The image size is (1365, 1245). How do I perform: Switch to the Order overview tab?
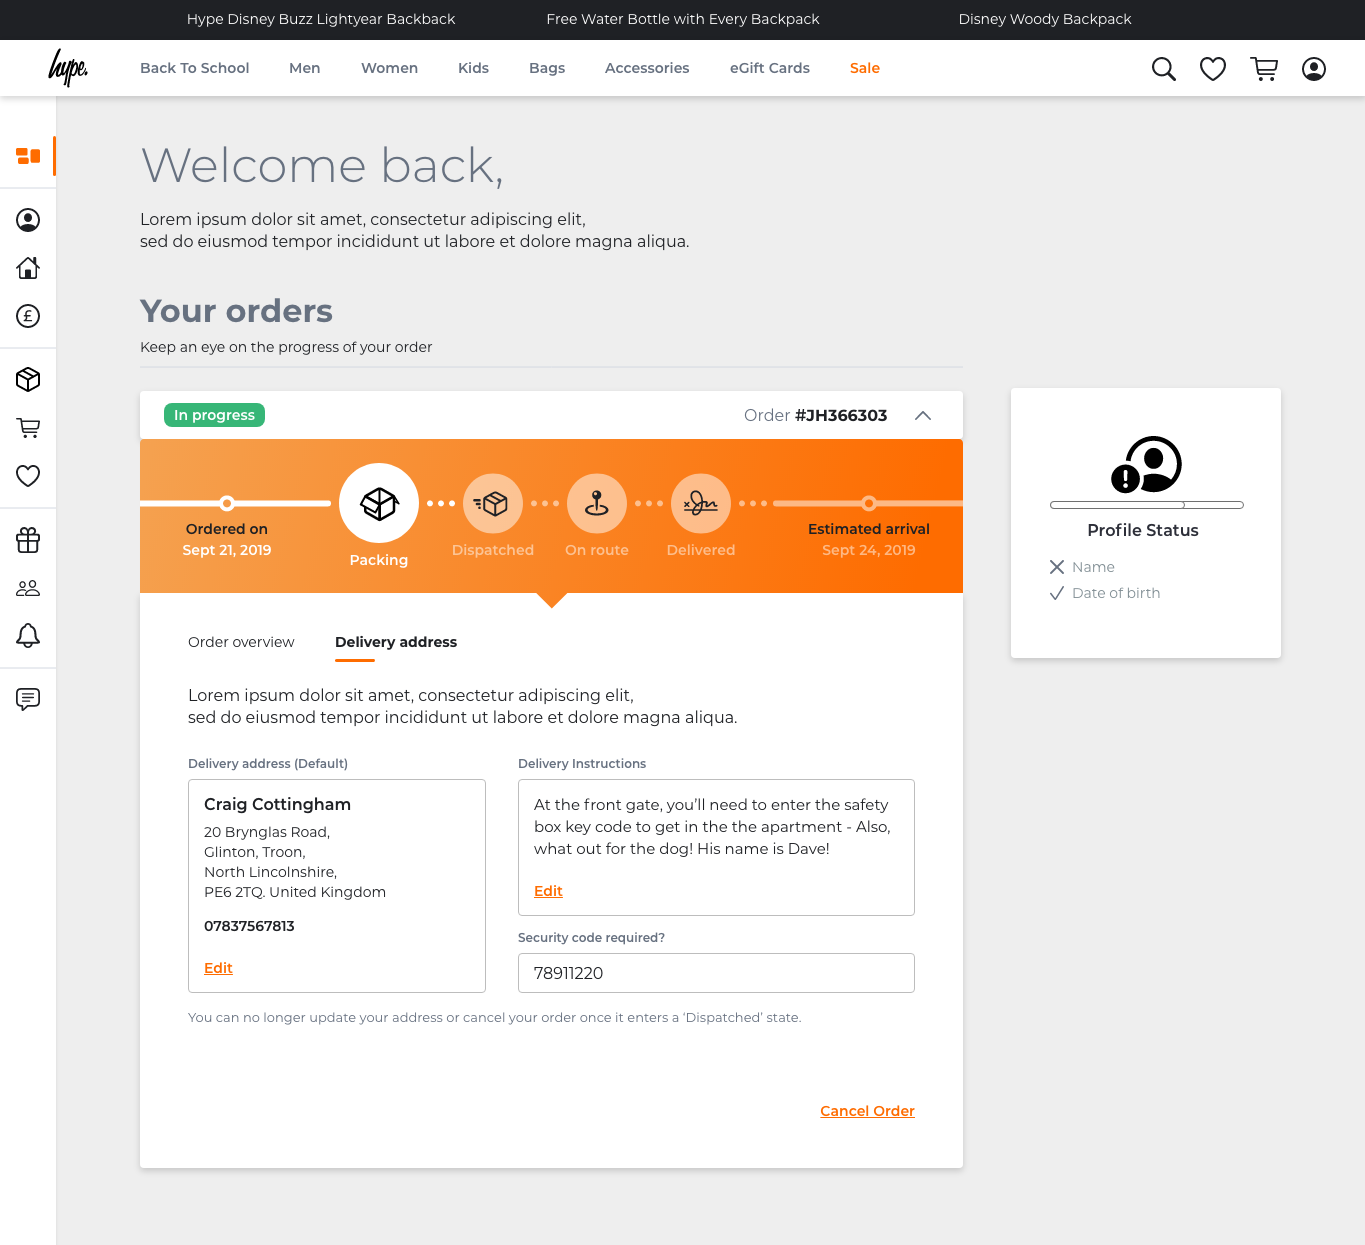coord(241,642)
